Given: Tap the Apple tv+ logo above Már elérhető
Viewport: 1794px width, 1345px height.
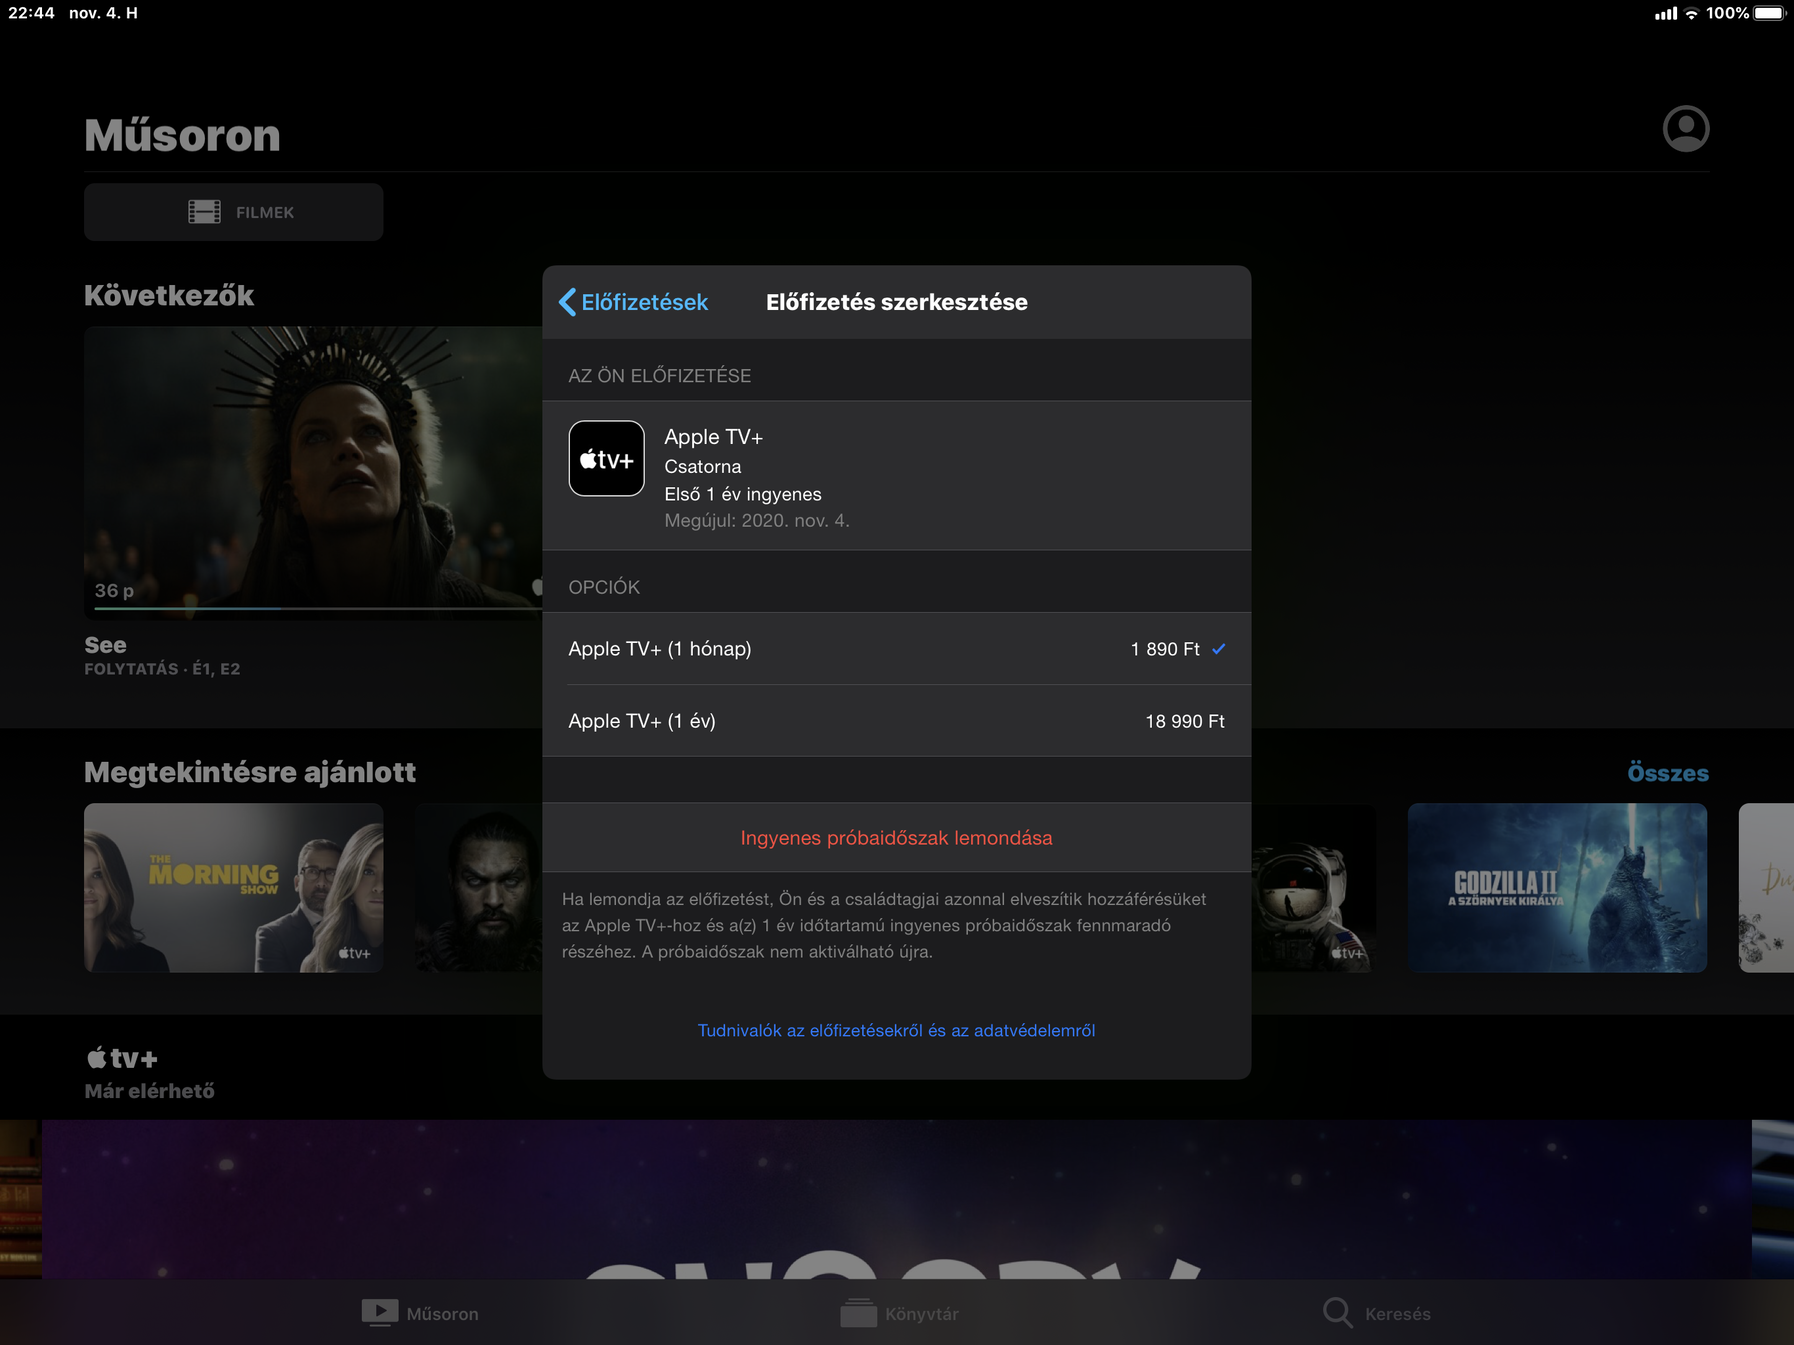Looking at the screenshot, I should (x=122, y=1058).
